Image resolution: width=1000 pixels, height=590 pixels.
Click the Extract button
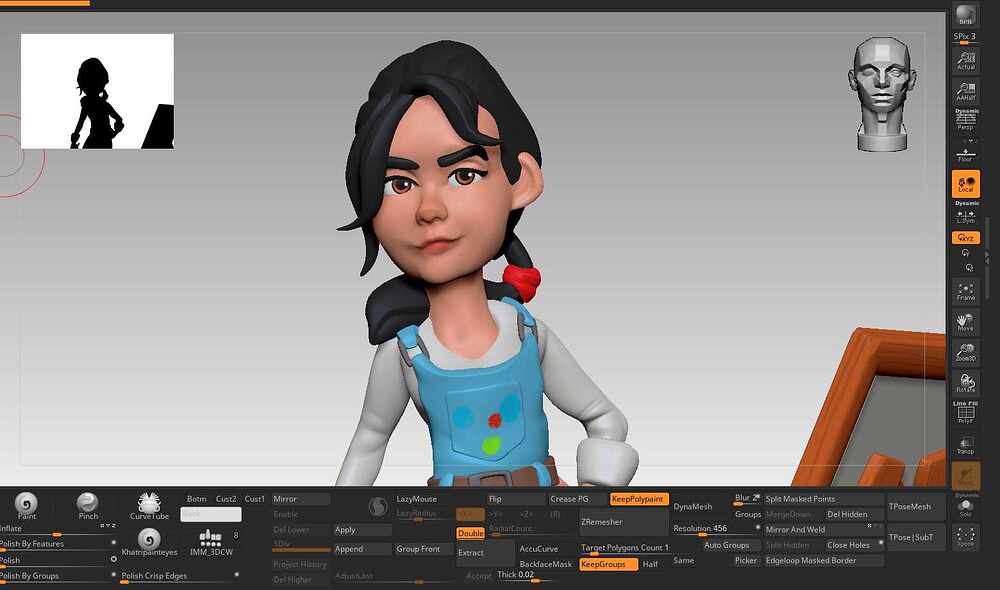485,553
